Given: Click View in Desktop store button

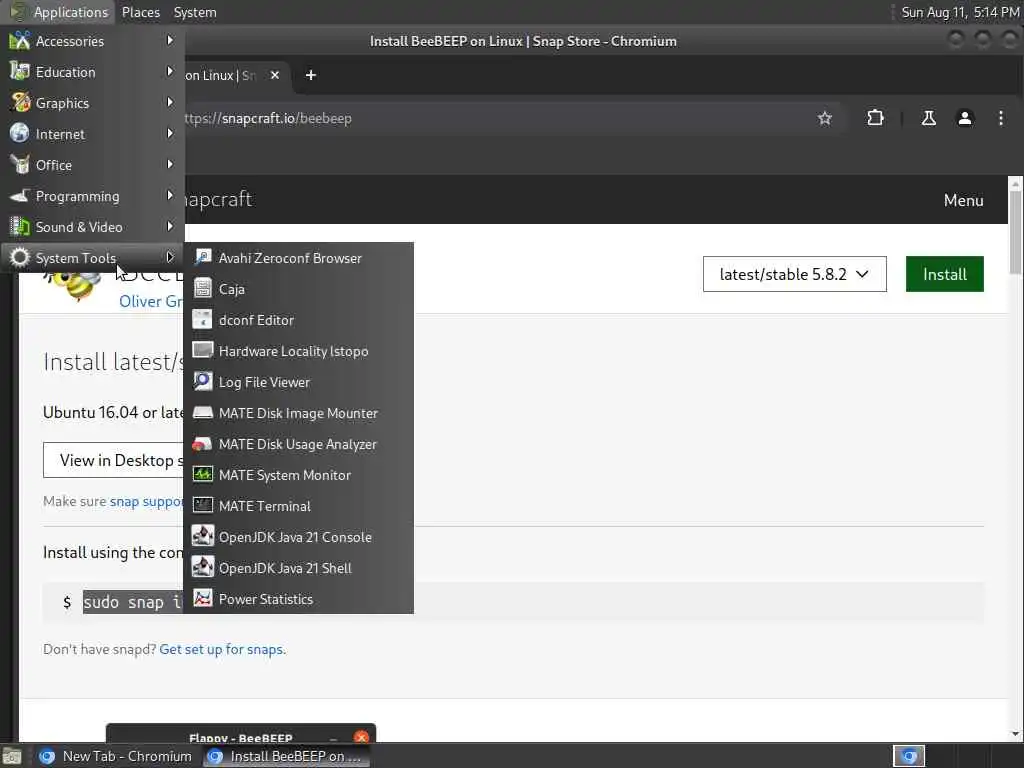Looking at the screenshot, I should (x=114, y=460).
